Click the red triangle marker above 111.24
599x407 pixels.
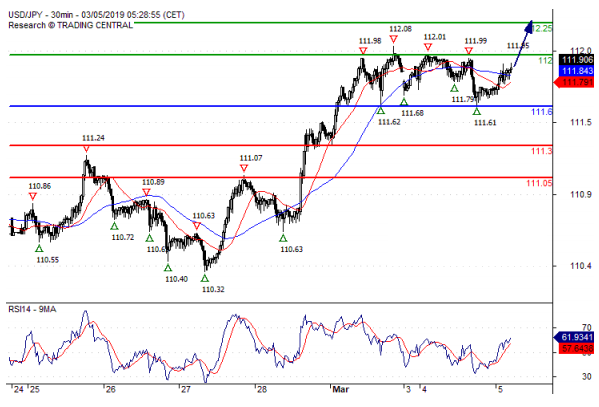click(x=86, y=149)
